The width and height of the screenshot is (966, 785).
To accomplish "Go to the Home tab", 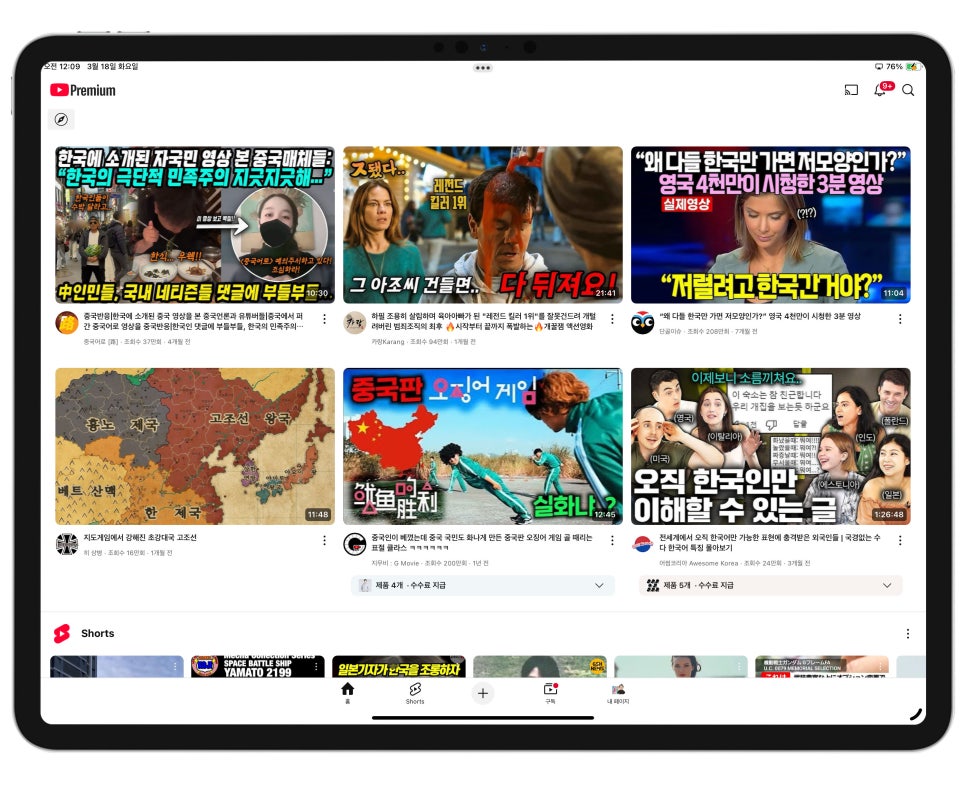I will [347, 693].
